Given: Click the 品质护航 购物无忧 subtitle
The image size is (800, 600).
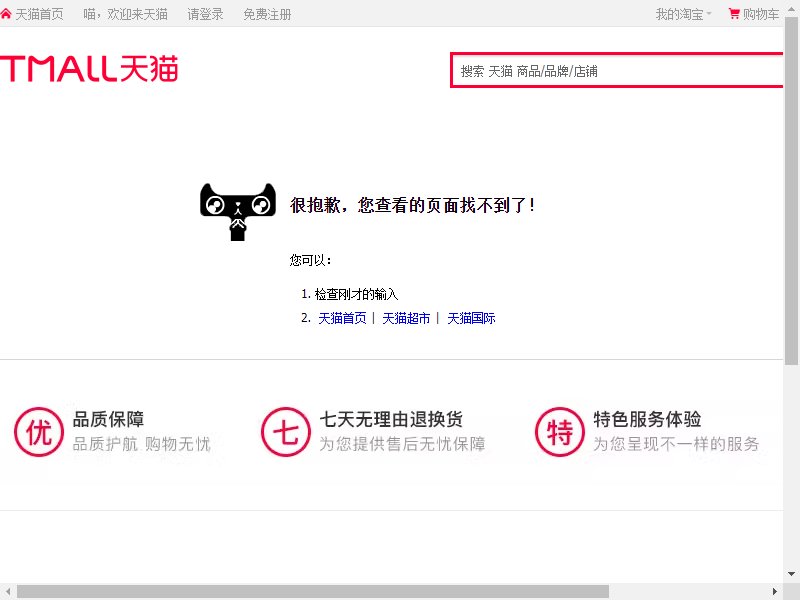Looking at the screenshot, I should [x=141, y=444].
